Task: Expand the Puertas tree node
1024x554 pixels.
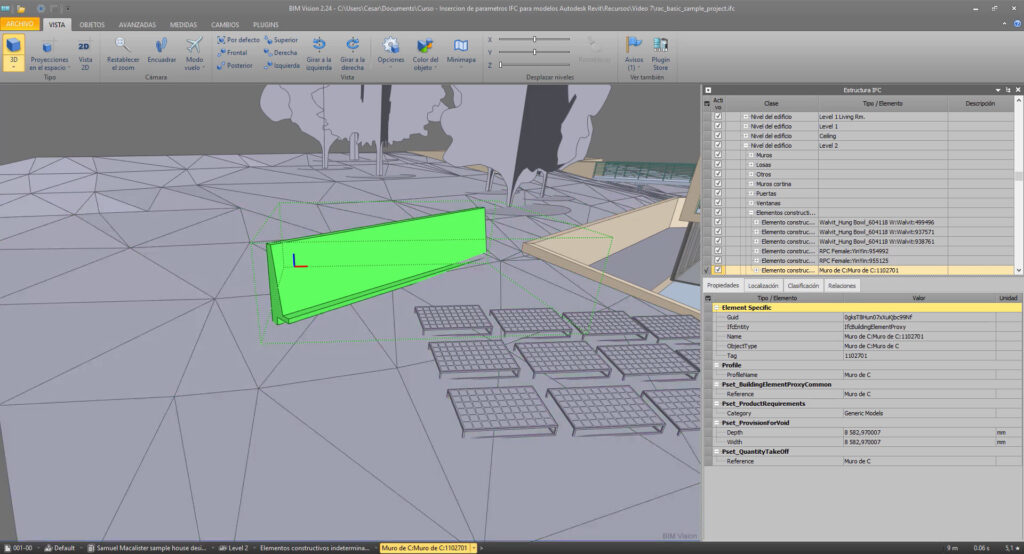Action: (751, 193)
